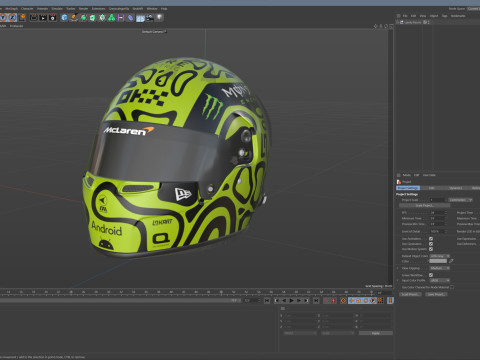Toggle scale keyframe recording

pos(358,301)
